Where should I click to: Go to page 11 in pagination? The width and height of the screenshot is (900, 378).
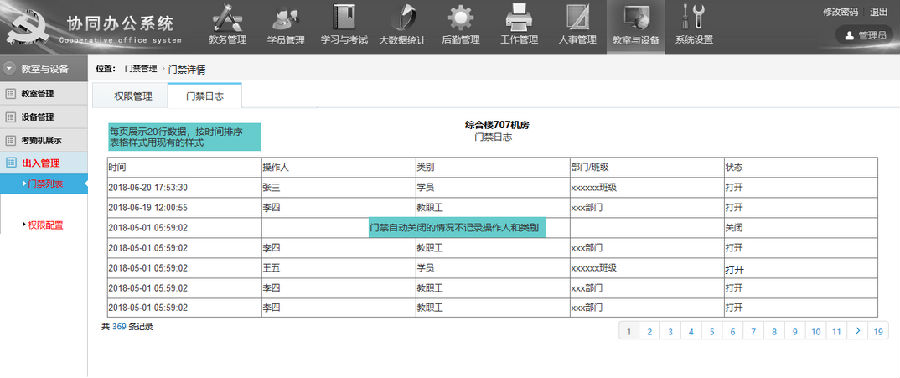pos(836,331)
